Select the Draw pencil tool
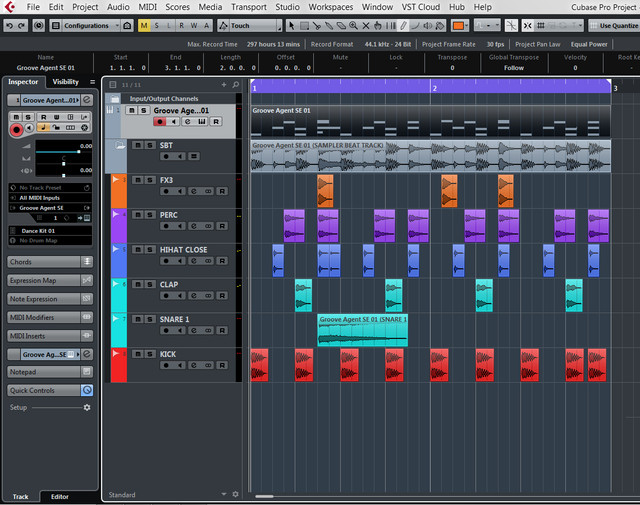The height and width of the screenshot is (505, 640). click(x=403, y=26)
